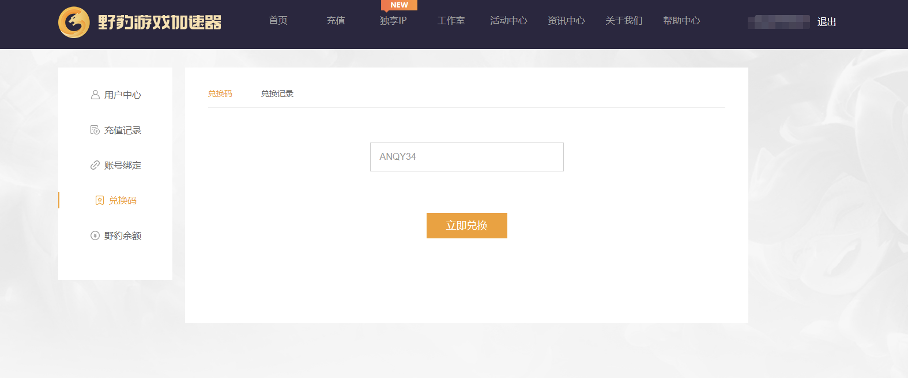The height and width of the screenshot is (378, 908).
Task: Open 帮助中心 in the top navigation
Action: coord(682,21)
